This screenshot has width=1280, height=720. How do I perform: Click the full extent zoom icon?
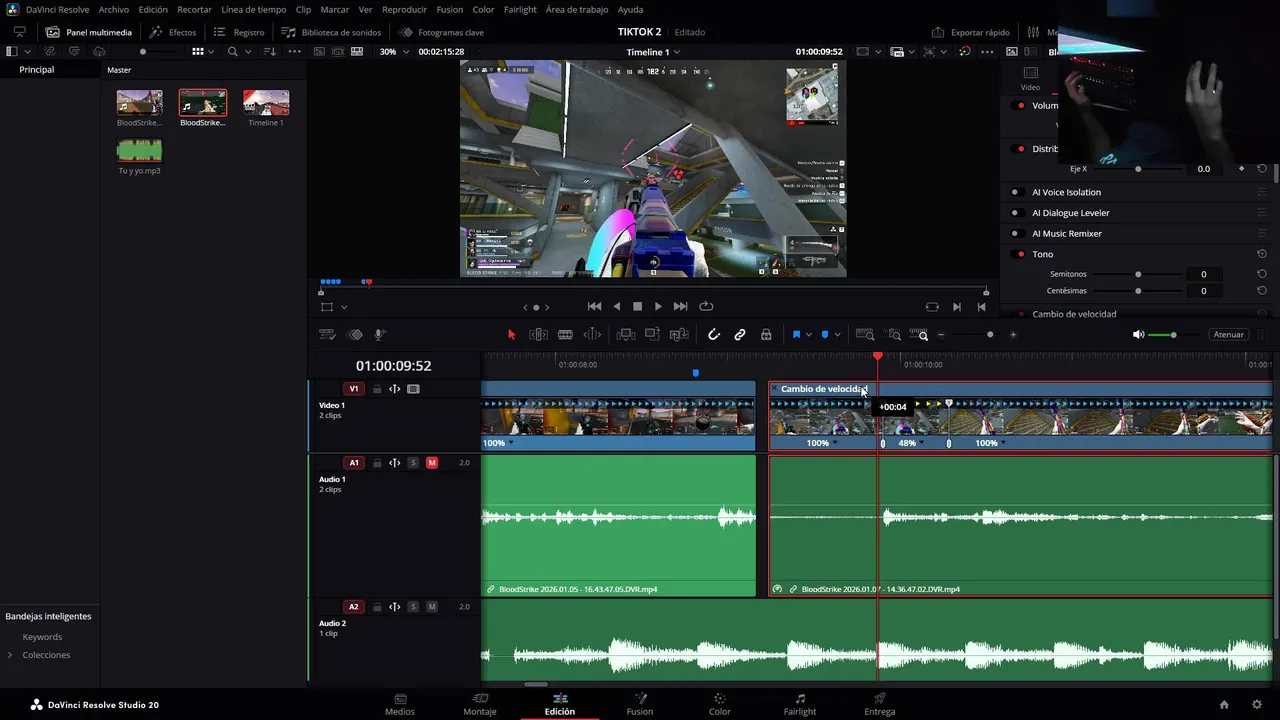click(865, 335)
